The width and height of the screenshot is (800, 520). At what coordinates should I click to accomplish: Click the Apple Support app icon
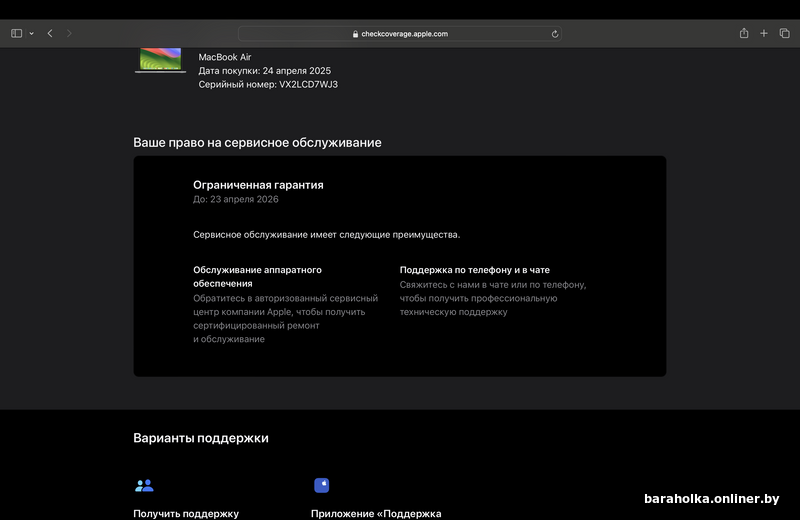tap(321, 485)
